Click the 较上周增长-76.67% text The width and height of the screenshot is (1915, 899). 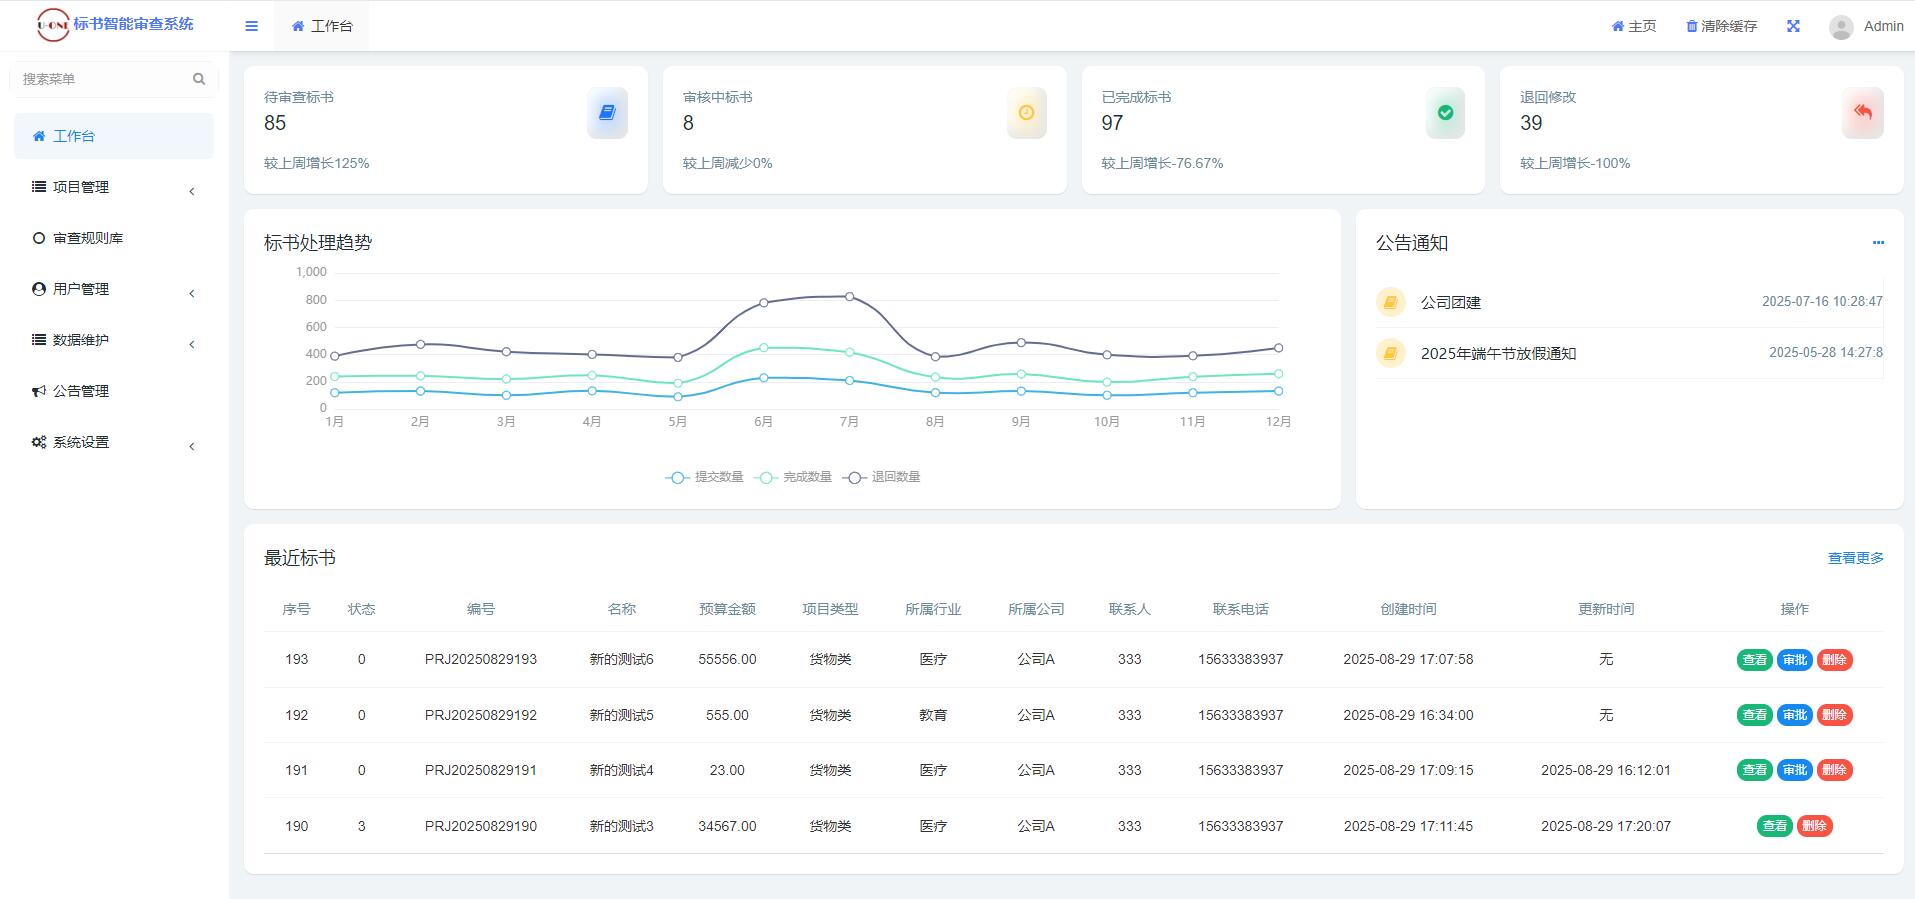[1162, 163]
